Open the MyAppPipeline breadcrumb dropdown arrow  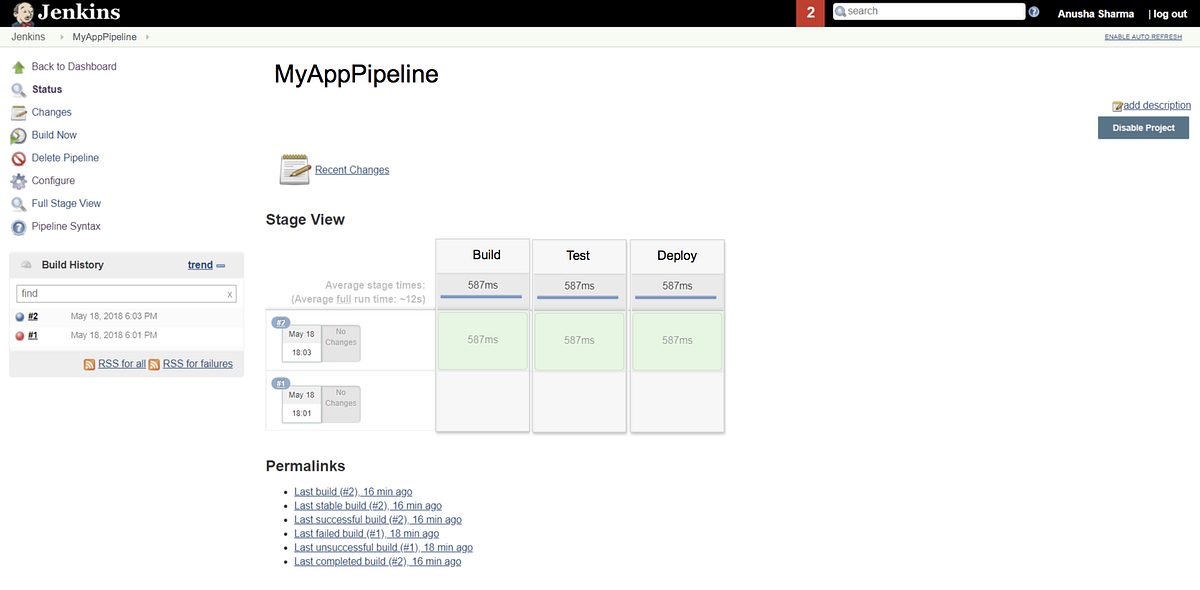pos(148,37)
